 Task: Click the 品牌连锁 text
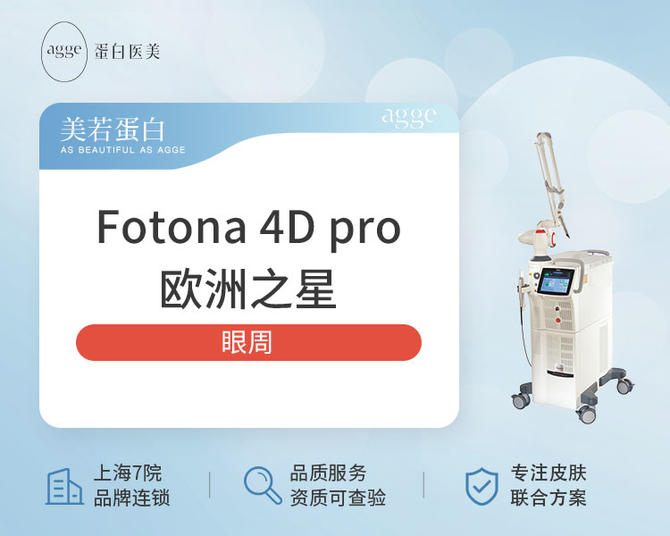132,498
